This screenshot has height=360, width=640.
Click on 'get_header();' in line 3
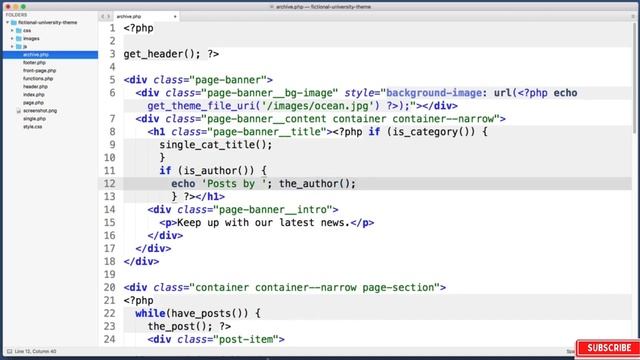[x=162, y=54]
